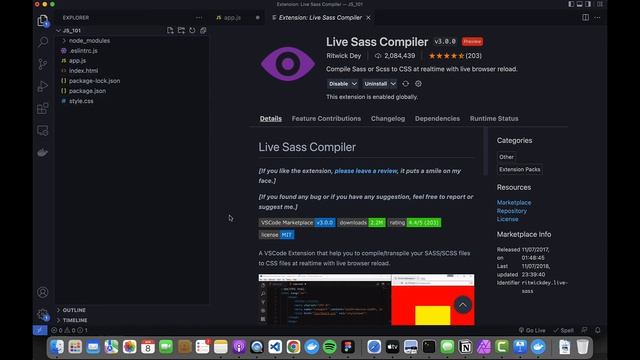Toggle bottom panel layout icon in title bar
The height and width of the screenshot is (360, 640).
click(580, 4)
